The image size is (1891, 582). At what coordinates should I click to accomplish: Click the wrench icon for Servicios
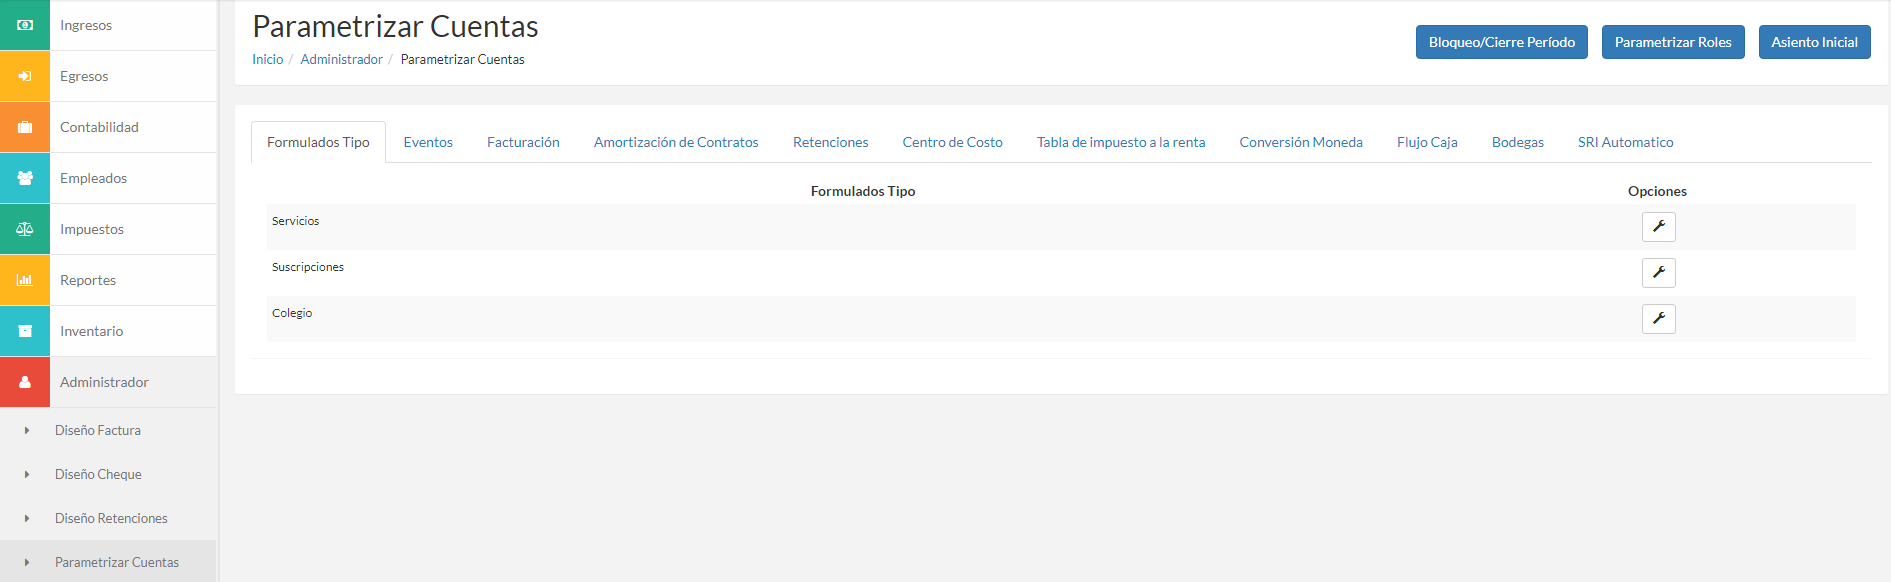pos(1658,227)
